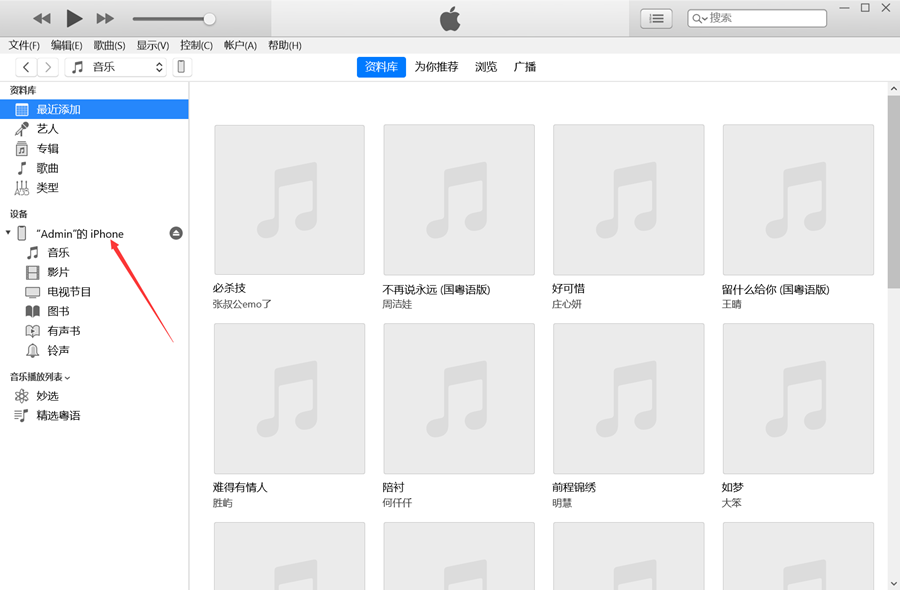
Task: Click the 留什么给你 (国粤语版) album cover
Action: click(x=798, y=200)
